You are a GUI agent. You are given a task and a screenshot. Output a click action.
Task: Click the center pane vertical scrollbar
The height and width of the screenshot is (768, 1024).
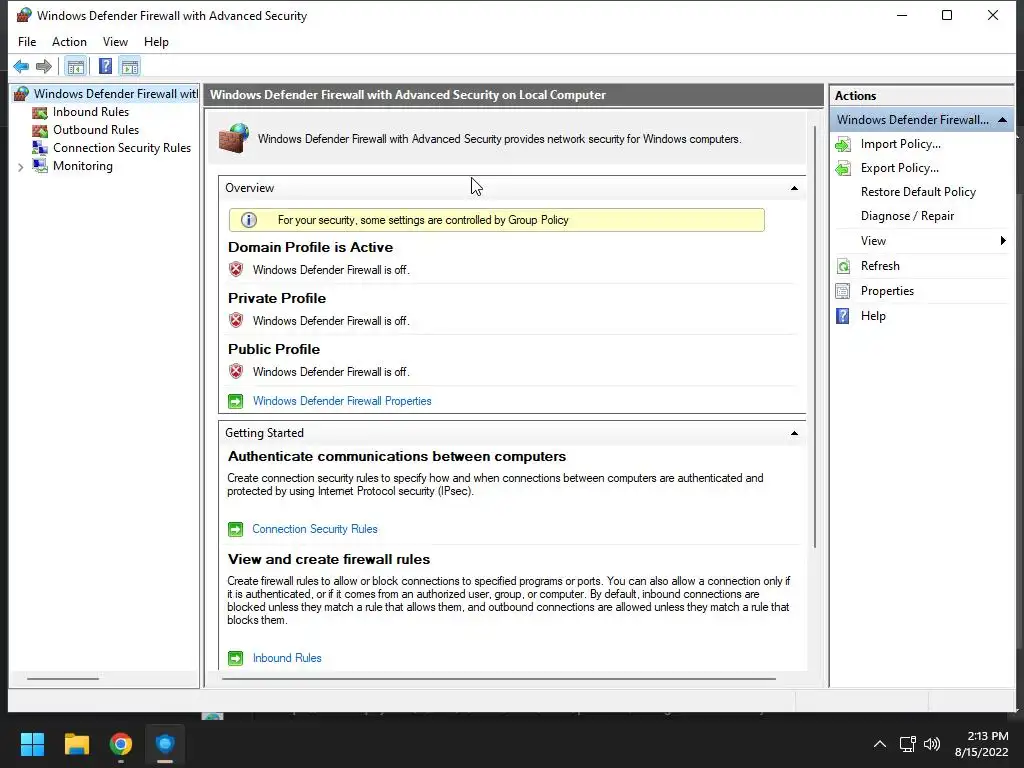coord(815,336)
